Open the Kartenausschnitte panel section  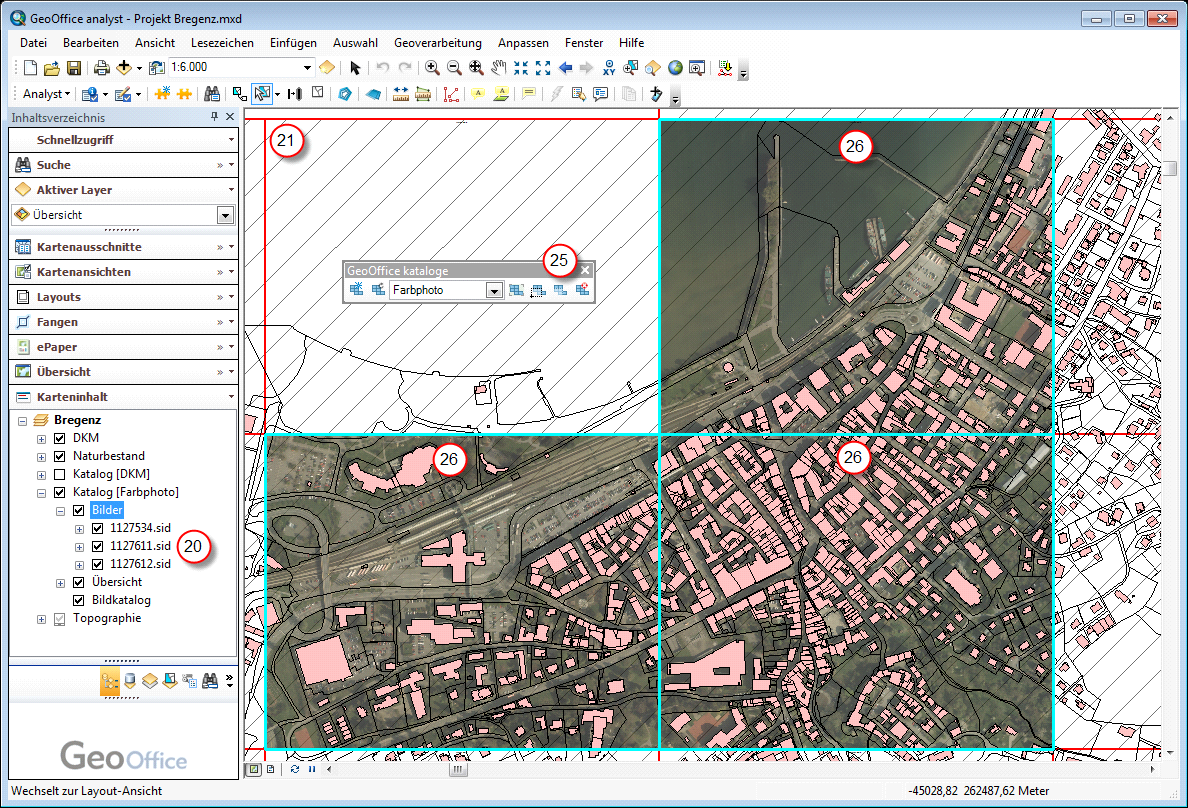pyautogui.click(x=89, y=247)
